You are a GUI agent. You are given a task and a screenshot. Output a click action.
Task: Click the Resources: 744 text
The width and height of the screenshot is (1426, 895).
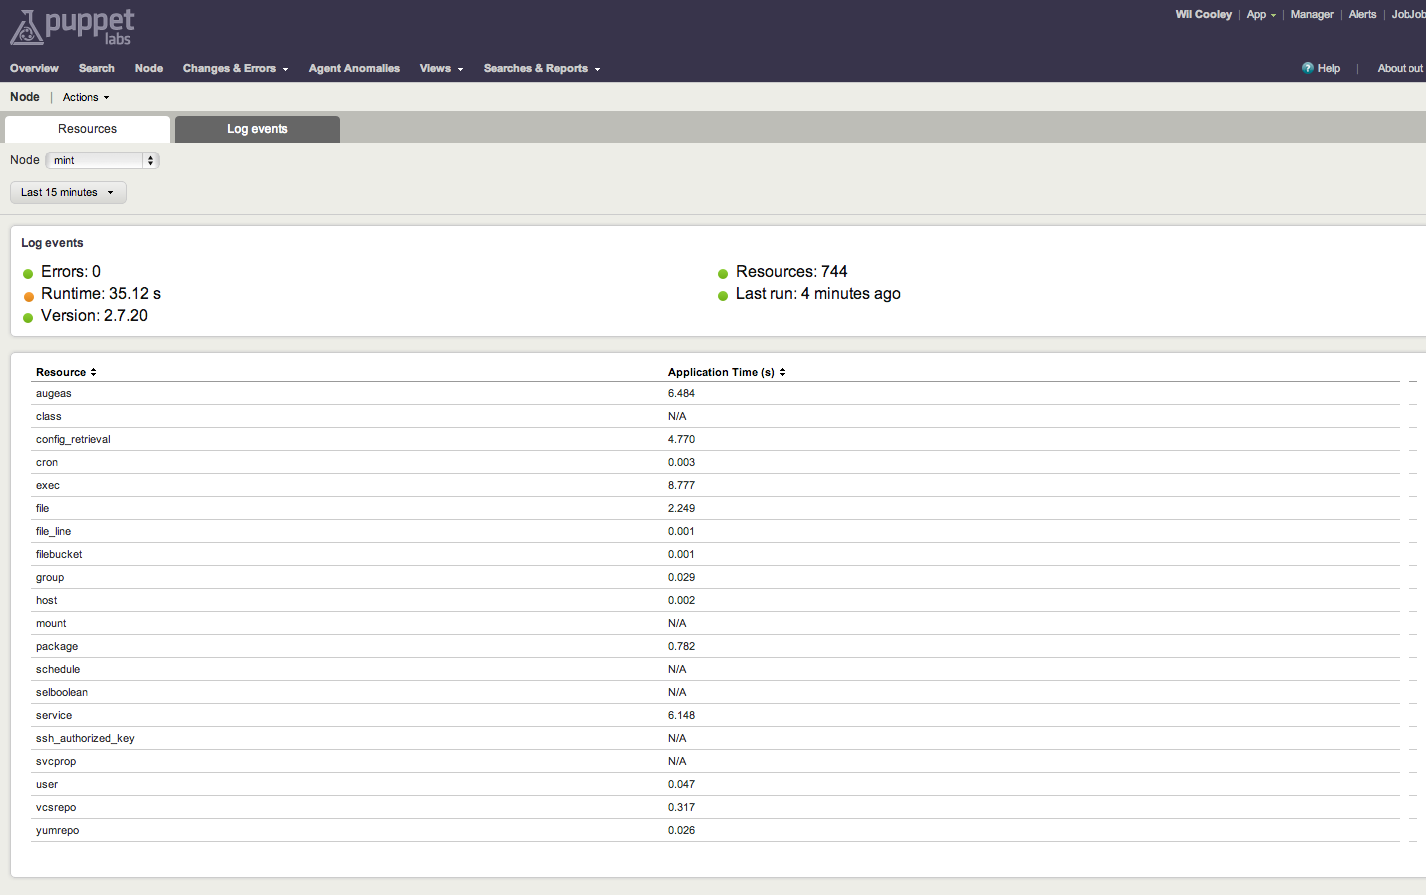point(792,271)
